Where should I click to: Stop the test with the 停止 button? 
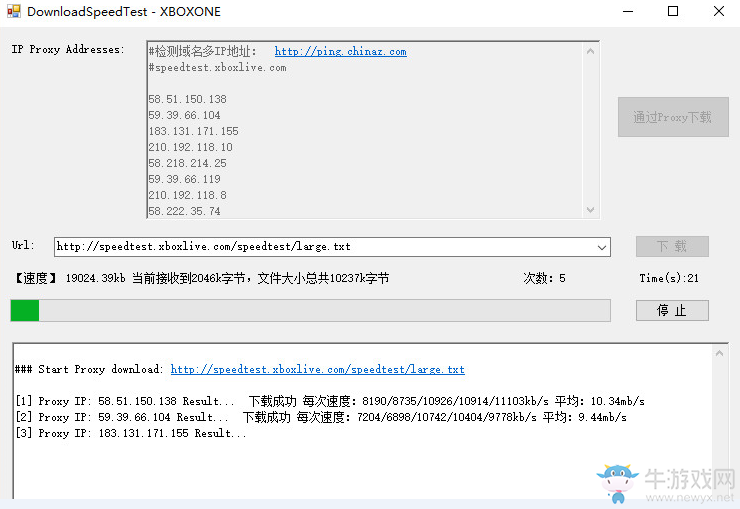click(x=672, y=310)
